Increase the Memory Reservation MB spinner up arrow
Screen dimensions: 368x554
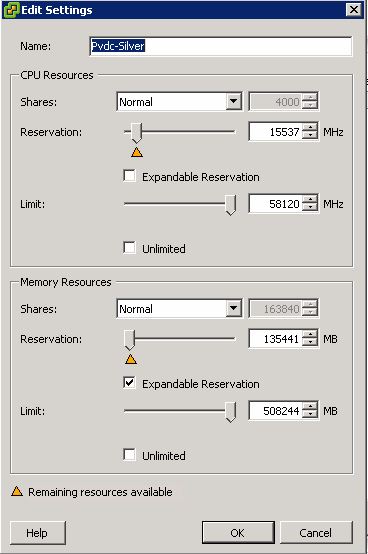point(310,335)
